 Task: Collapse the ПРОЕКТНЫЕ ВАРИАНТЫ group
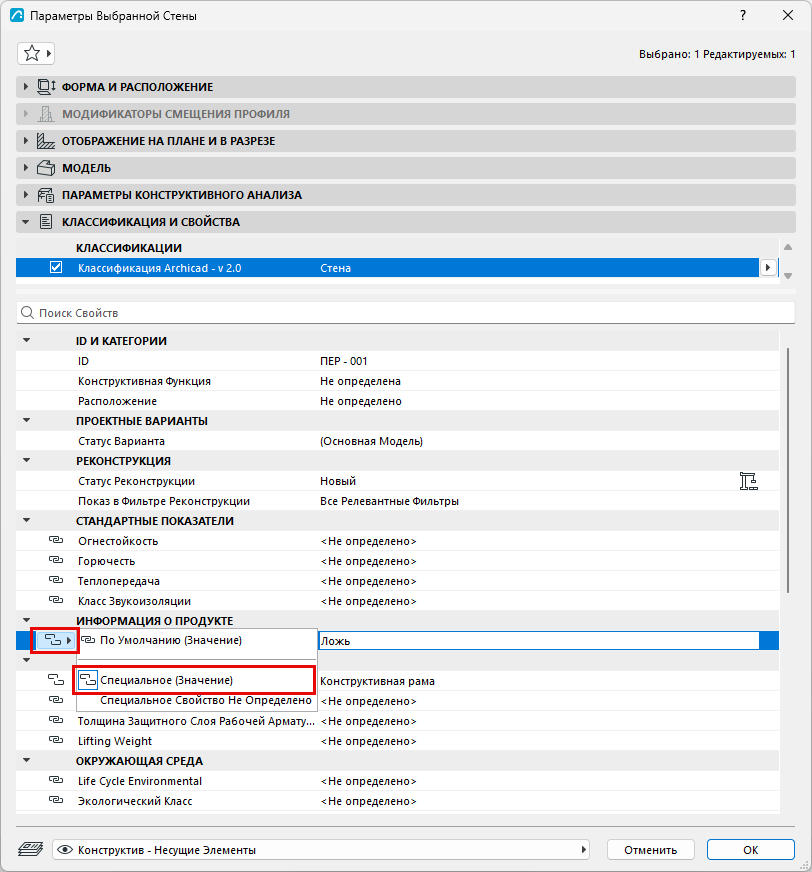click(x=26, y=420)
